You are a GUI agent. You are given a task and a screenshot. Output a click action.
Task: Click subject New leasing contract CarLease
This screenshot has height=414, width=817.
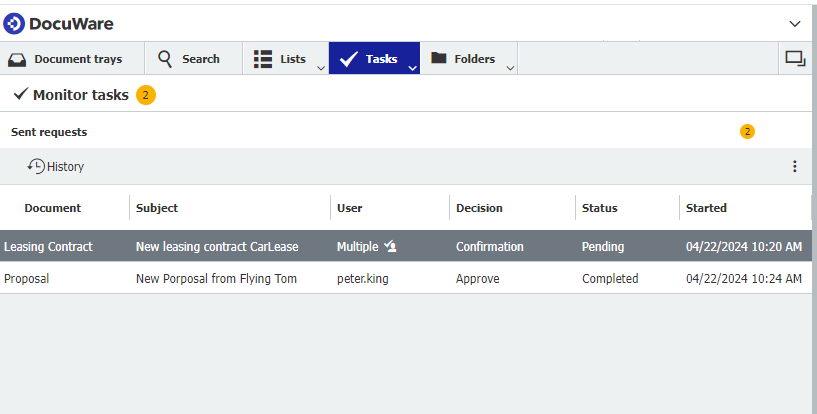pyautogui.click(x=217, y=247)
